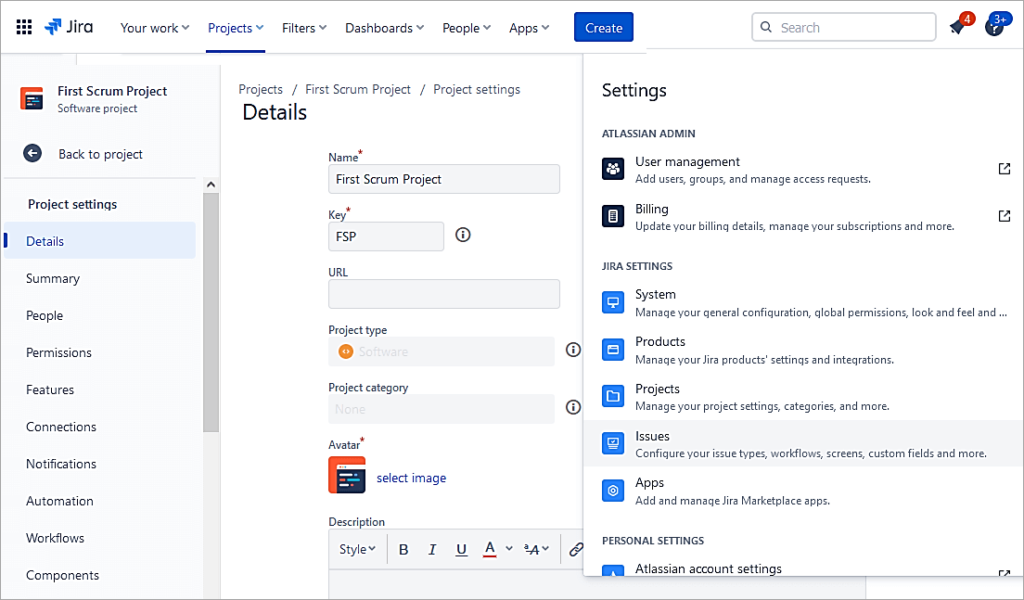Viewport: 1024px width, 600px height.
Task: Open the text color dropdown chevron
Action: click(509, 549)
